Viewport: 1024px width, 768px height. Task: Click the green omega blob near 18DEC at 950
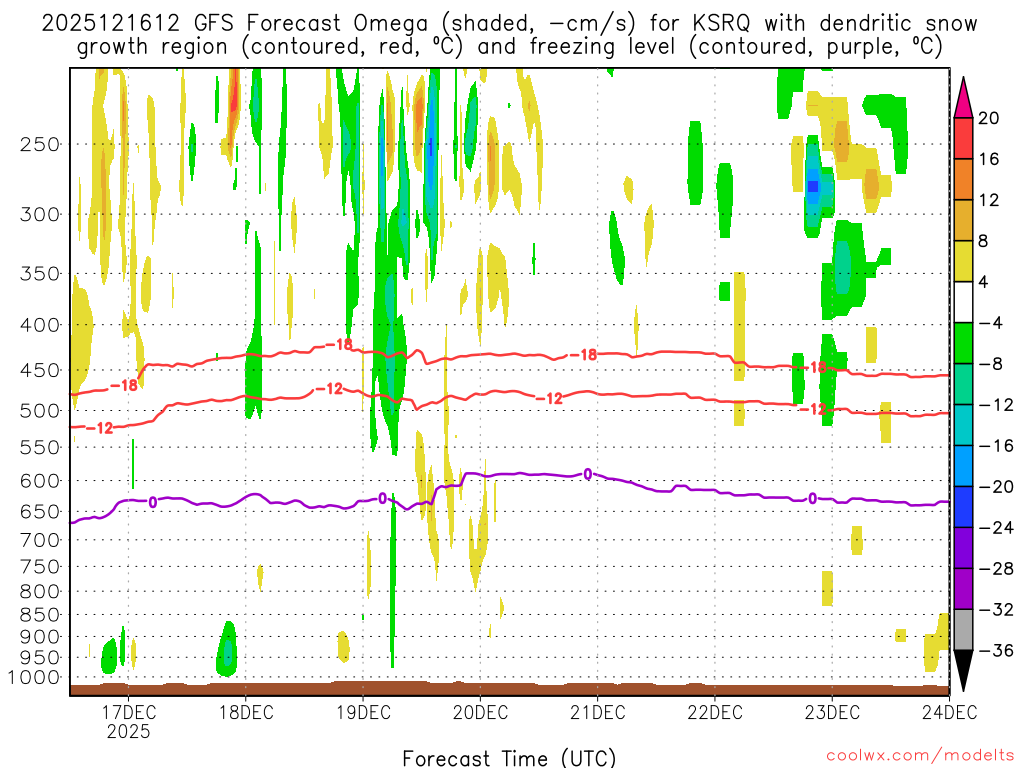click(227, 650)
